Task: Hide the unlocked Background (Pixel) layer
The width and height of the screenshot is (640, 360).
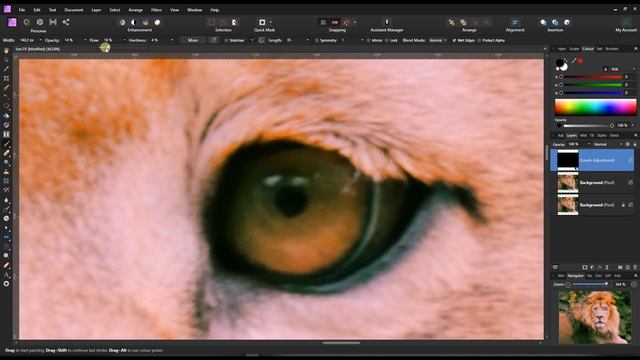Action: pyautogui.click(x=631, y=182)
